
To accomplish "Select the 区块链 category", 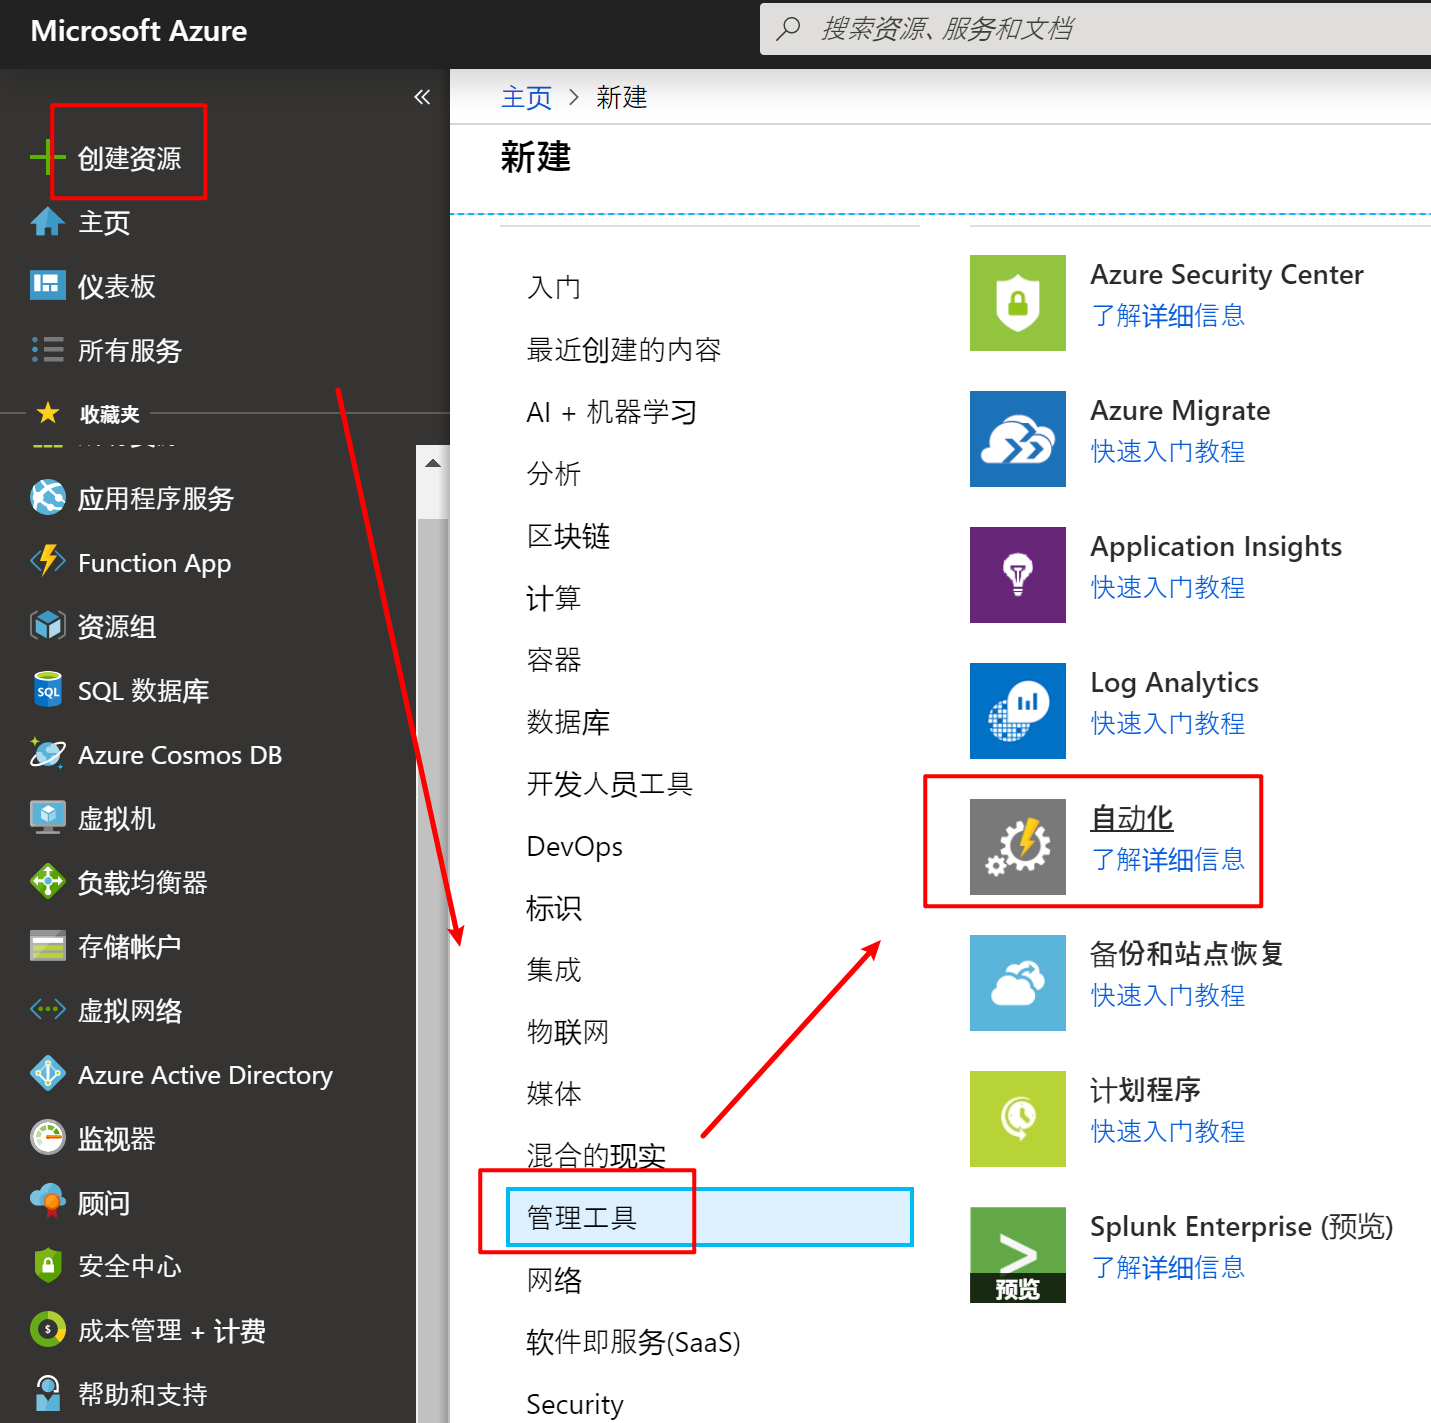I will pos(568,536).
